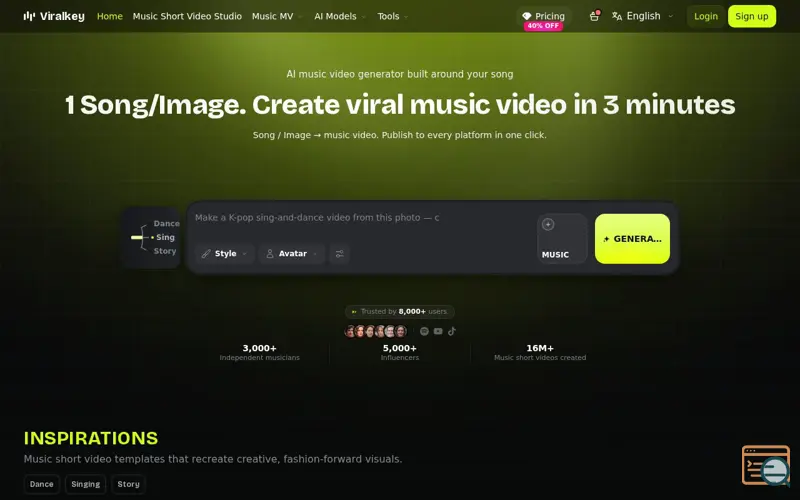
Task: Select the Sing mode option
Action: click(165, 237)
